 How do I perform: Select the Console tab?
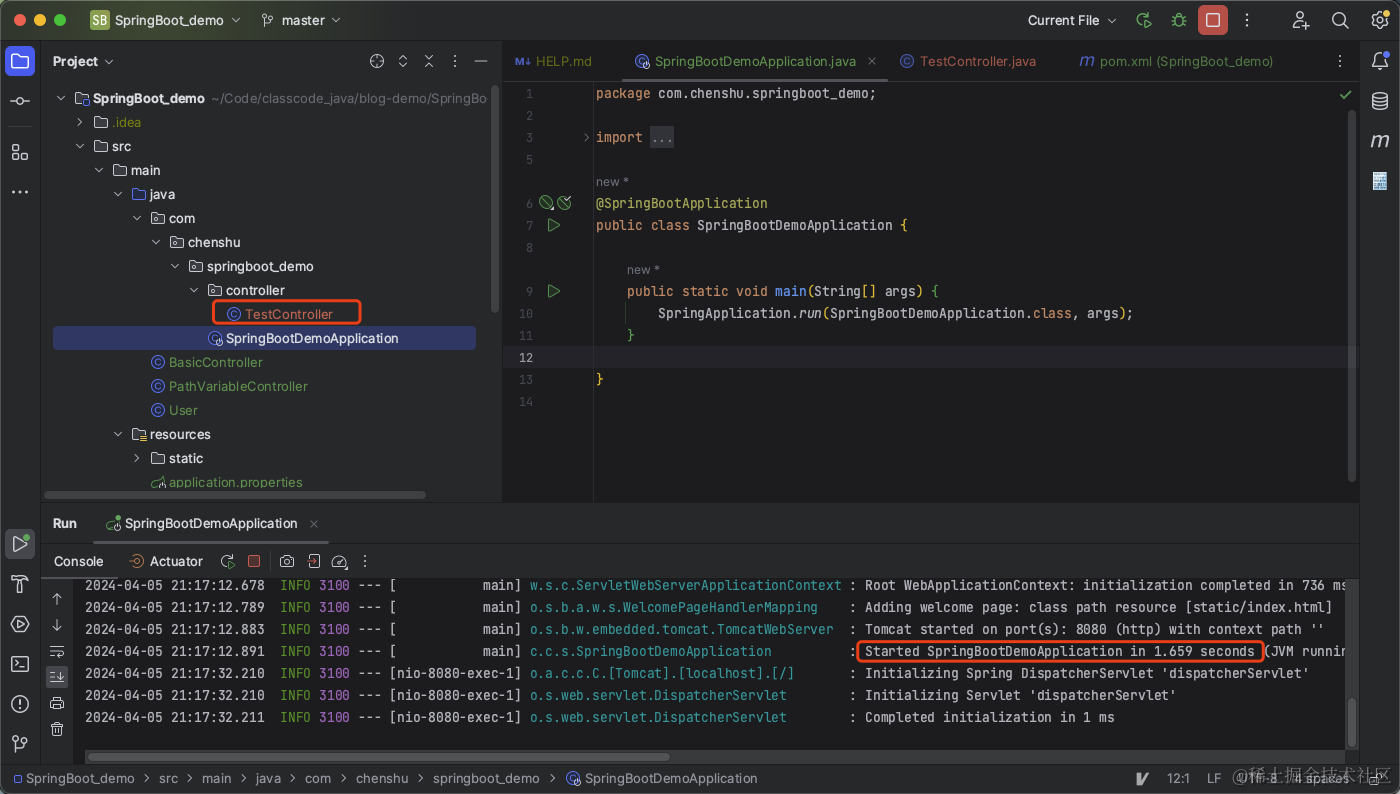coord(79,561)
